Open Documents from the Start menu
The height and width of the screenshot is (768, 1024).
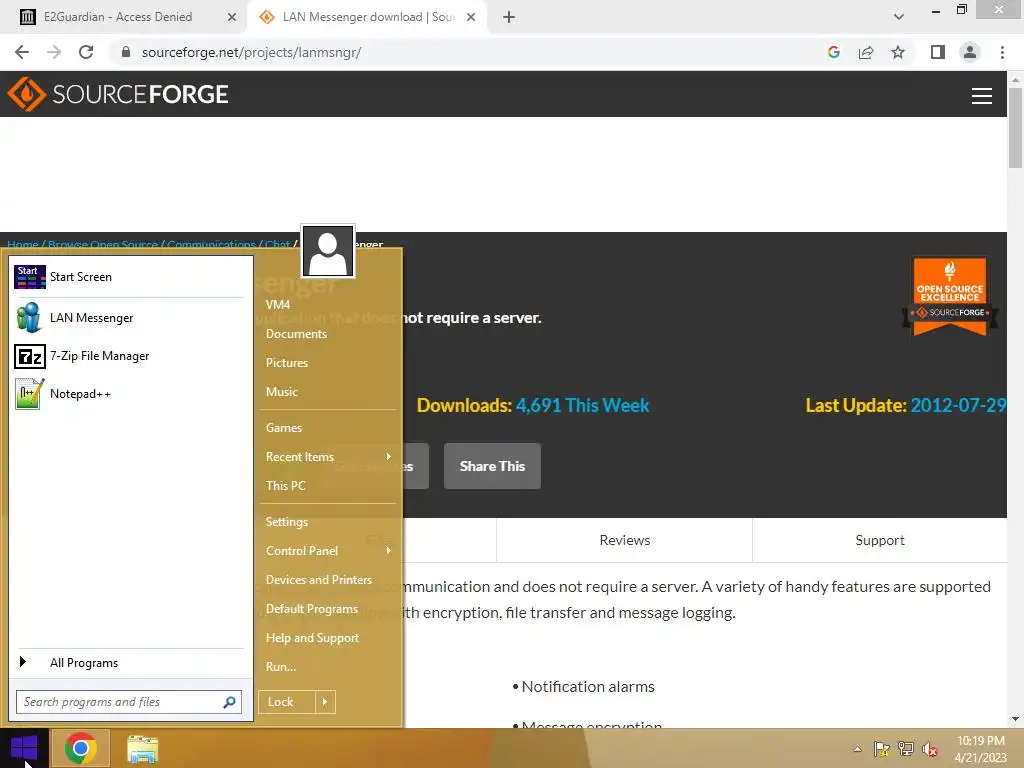click(x=296, y=334)
